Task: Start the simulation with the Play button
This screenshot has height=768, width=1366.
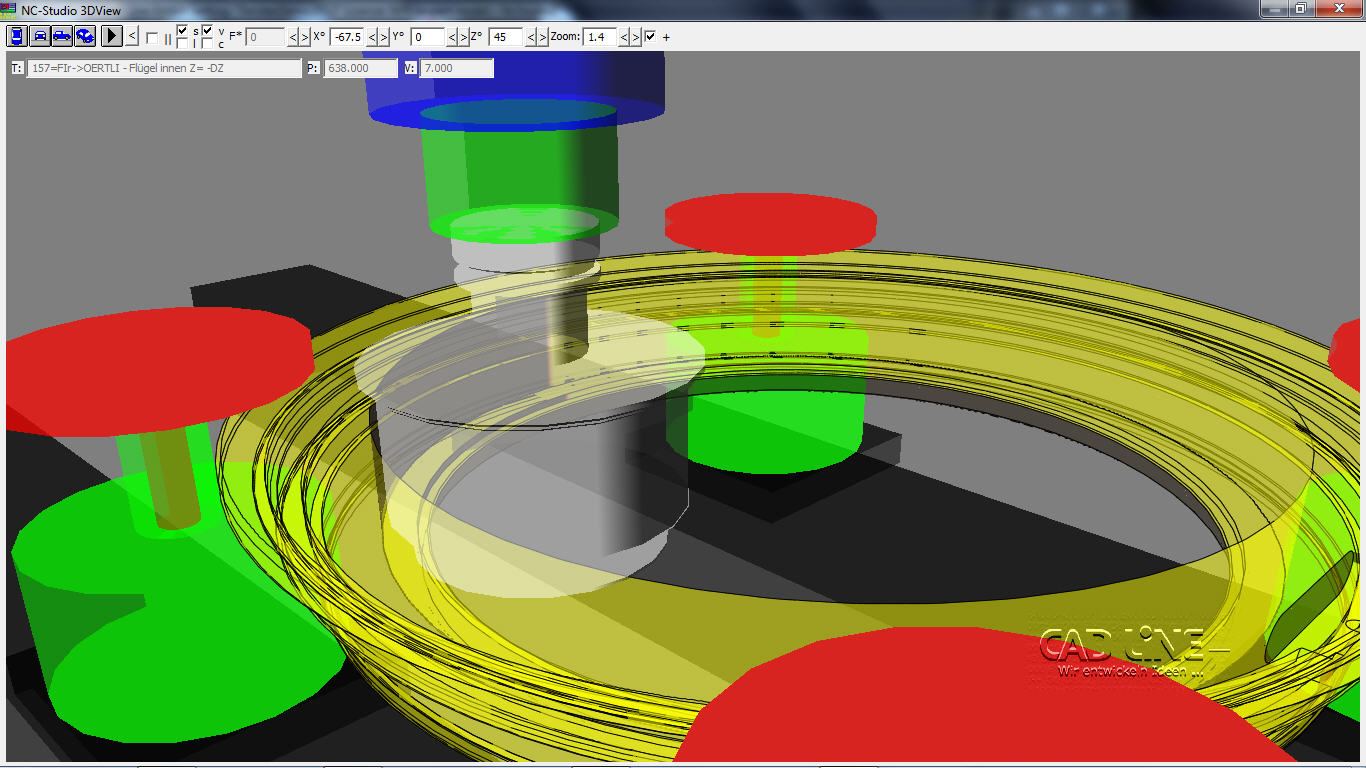Action: (110, 36)
